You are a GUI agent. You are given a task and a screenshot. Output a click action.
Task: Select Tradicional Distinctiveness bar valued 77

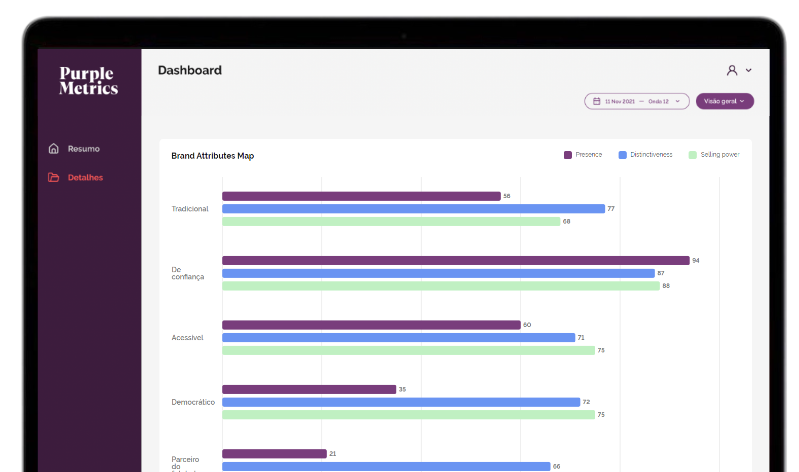click(413, 209)
